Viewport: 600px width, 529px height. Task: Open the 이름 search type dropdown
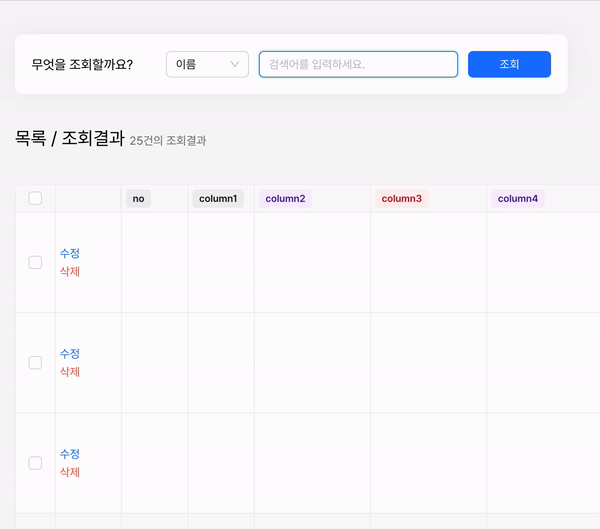[x=206, y=64]
